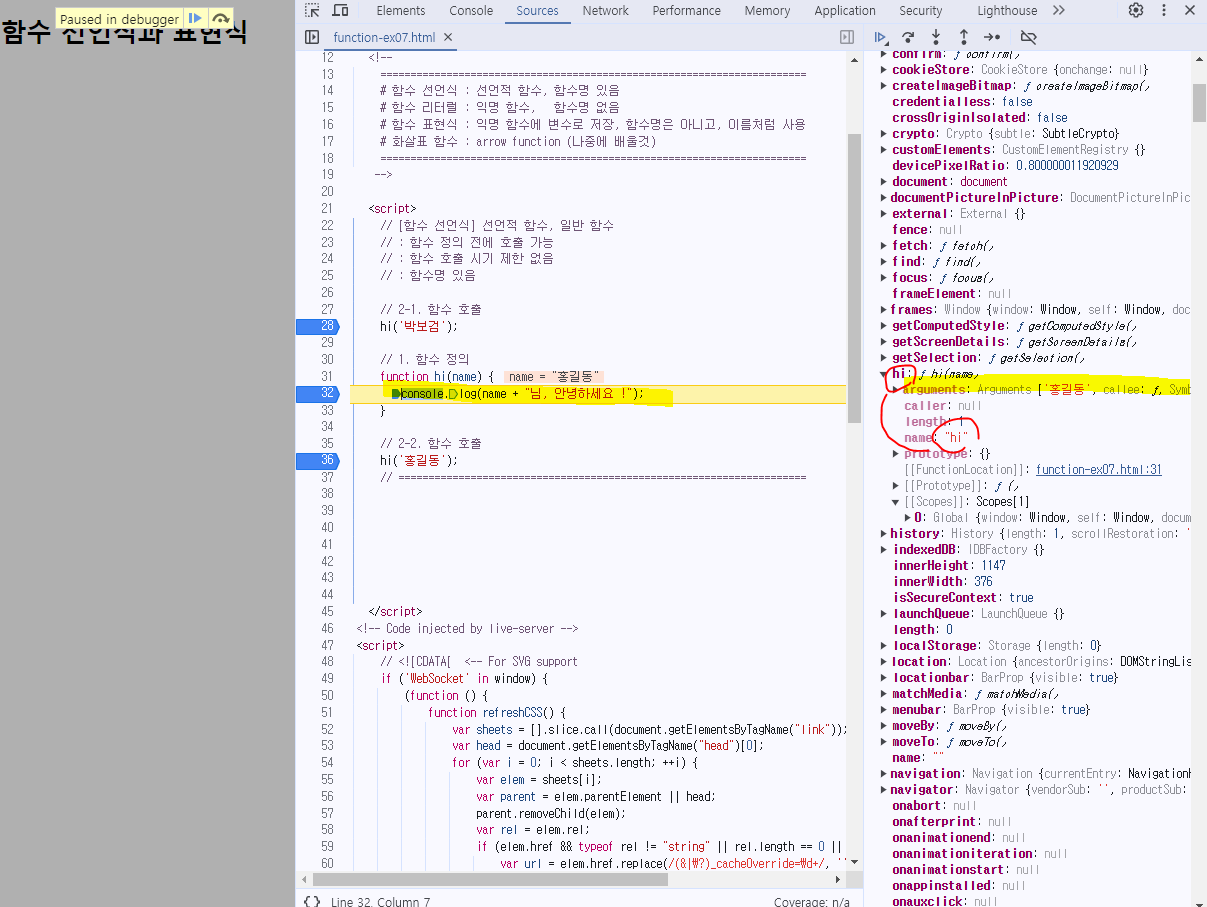Open DevTools settings gear
Screen dimensions: 1207x907
(x=1136, y=10)
